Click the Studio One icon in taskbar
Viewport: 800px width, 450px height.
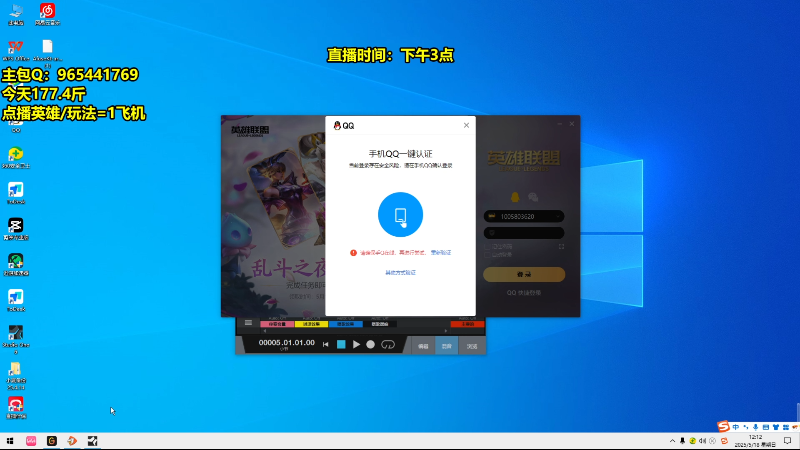[92, 441]
